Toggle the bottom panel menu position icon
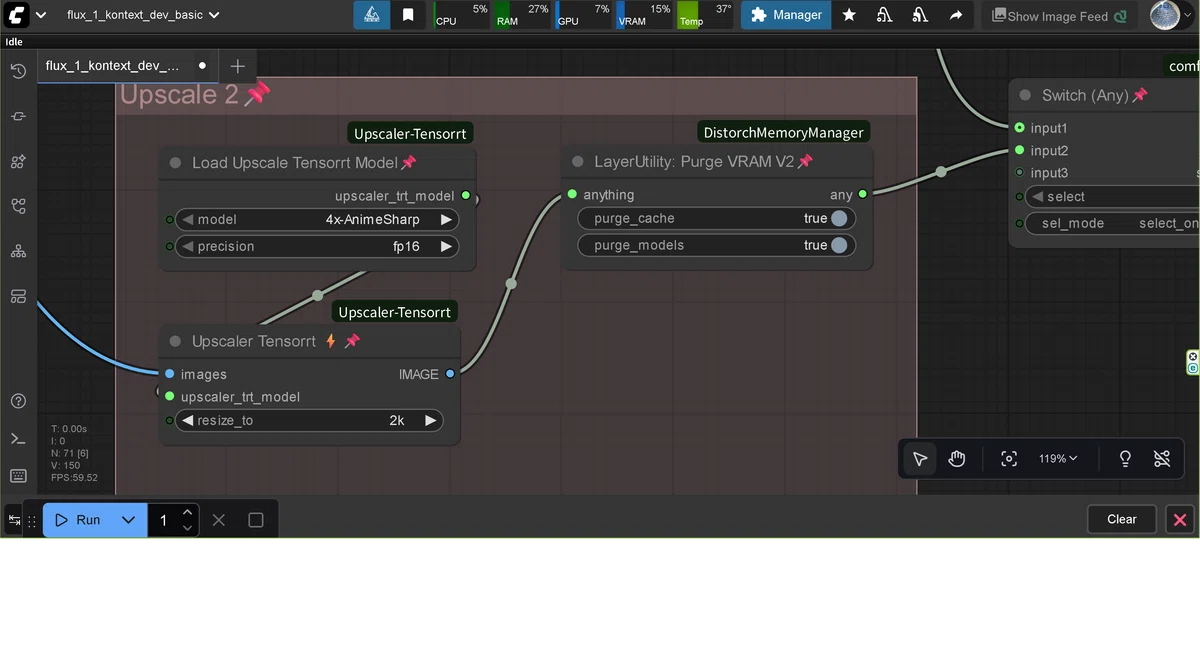Image resolution: width=1200 pixels, height=650 pixels. (x=14, y=520)
